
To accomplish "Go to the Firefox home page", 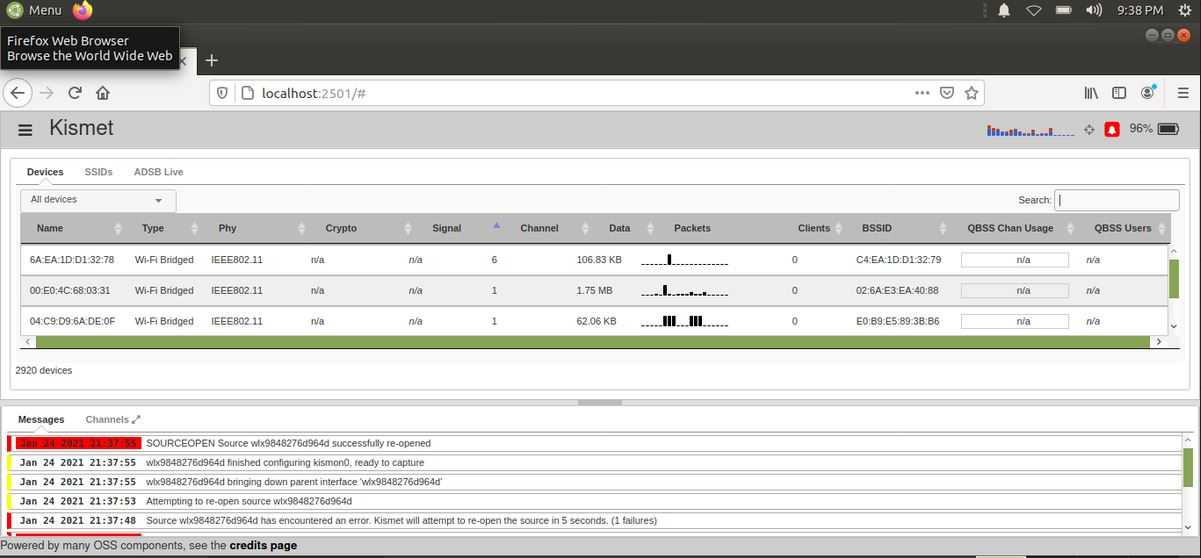I will point(102,93).
